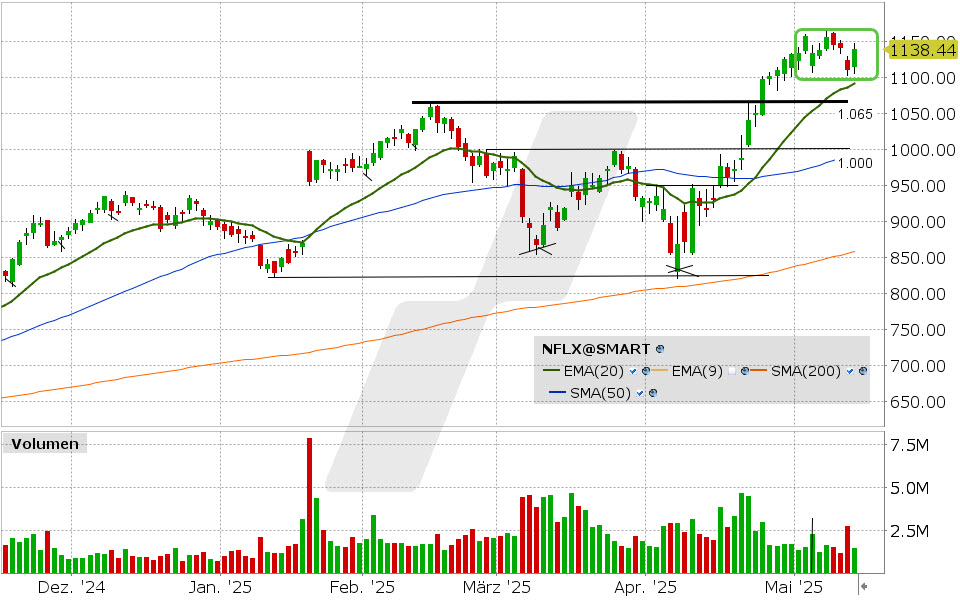The height and width of the screenshot is (600, 960).
Task: Open the settings icon next to EMA(9)
Action: [x=744, y=371]
